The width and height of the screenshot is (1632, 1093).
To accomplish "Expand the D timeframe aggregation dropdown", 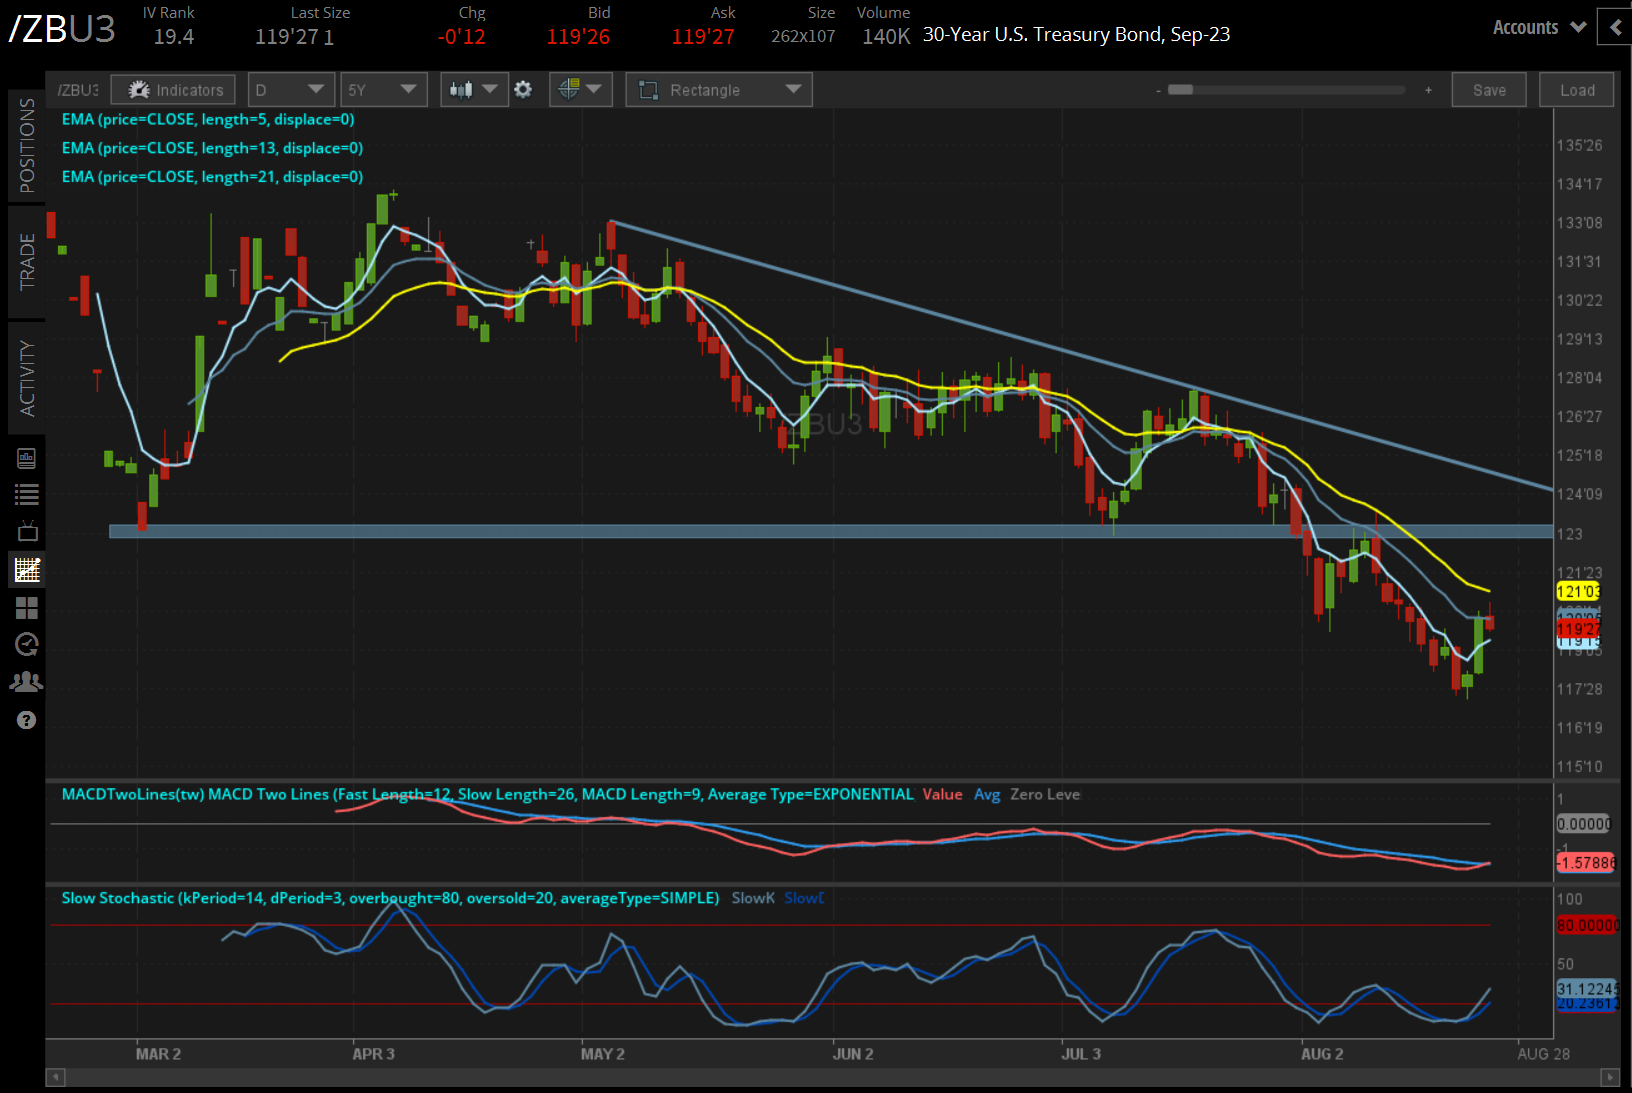I will 291,90.
